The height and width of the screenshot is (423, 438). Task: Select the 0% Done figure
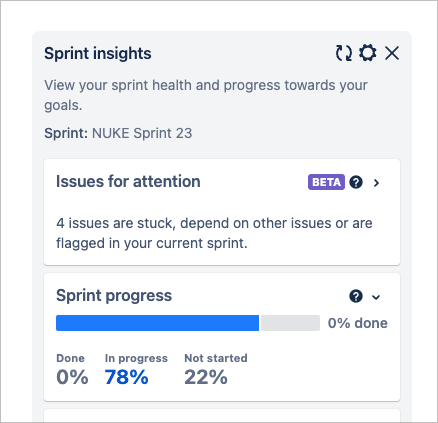click(x=72, y=377)
